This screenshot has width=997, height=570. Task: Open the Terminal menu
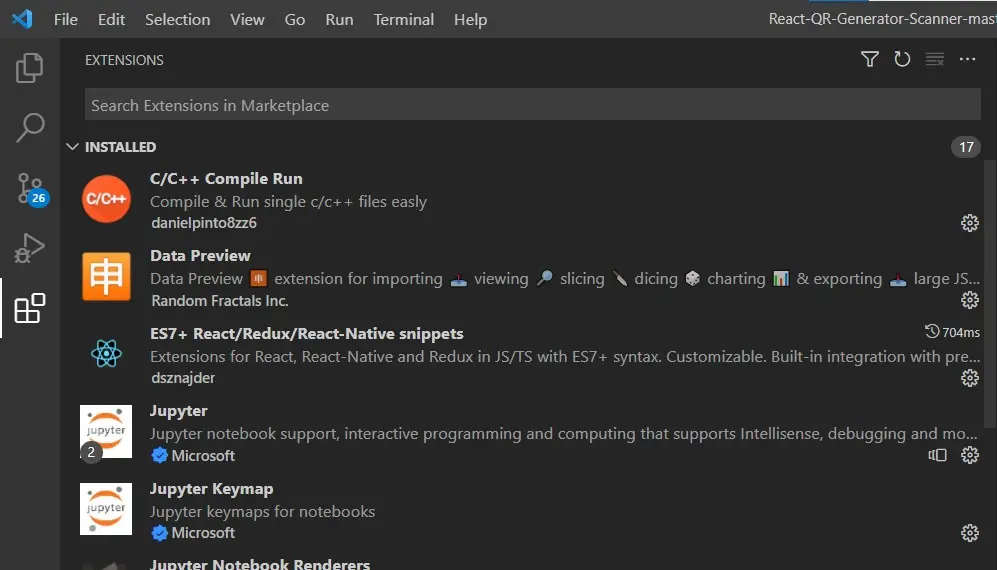coord(404,20)
